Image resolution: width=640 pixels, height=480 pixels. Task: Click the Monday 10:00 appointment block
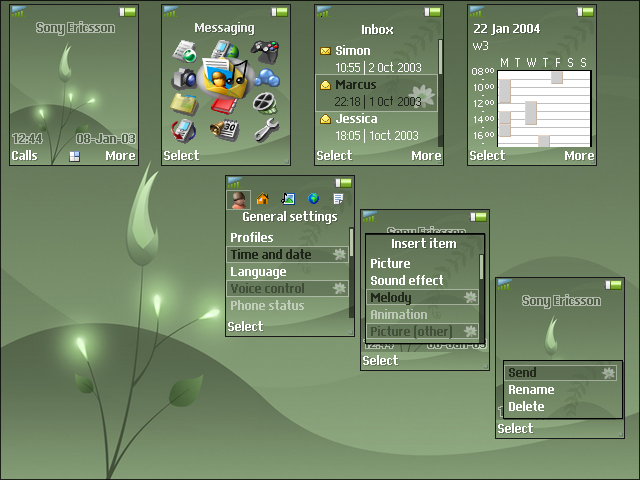coord(505,91)
